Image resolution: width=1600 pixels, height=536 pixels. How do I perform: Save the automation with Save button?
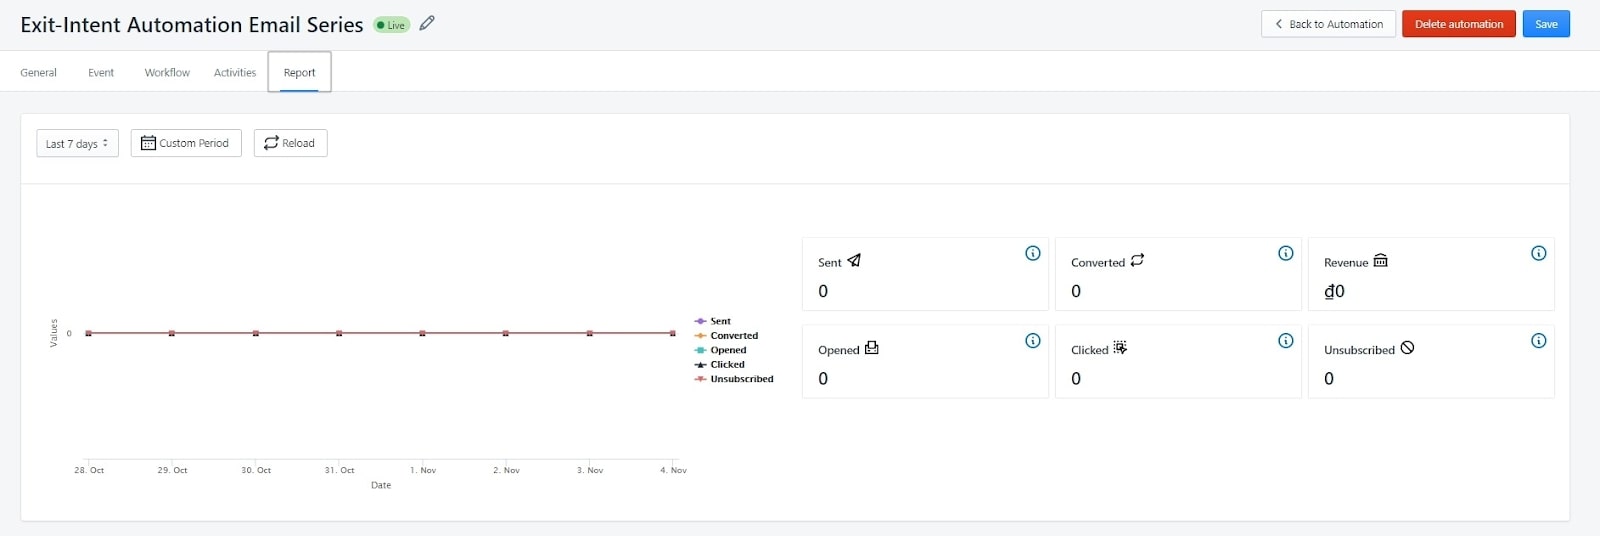(x=1546, y=24)
